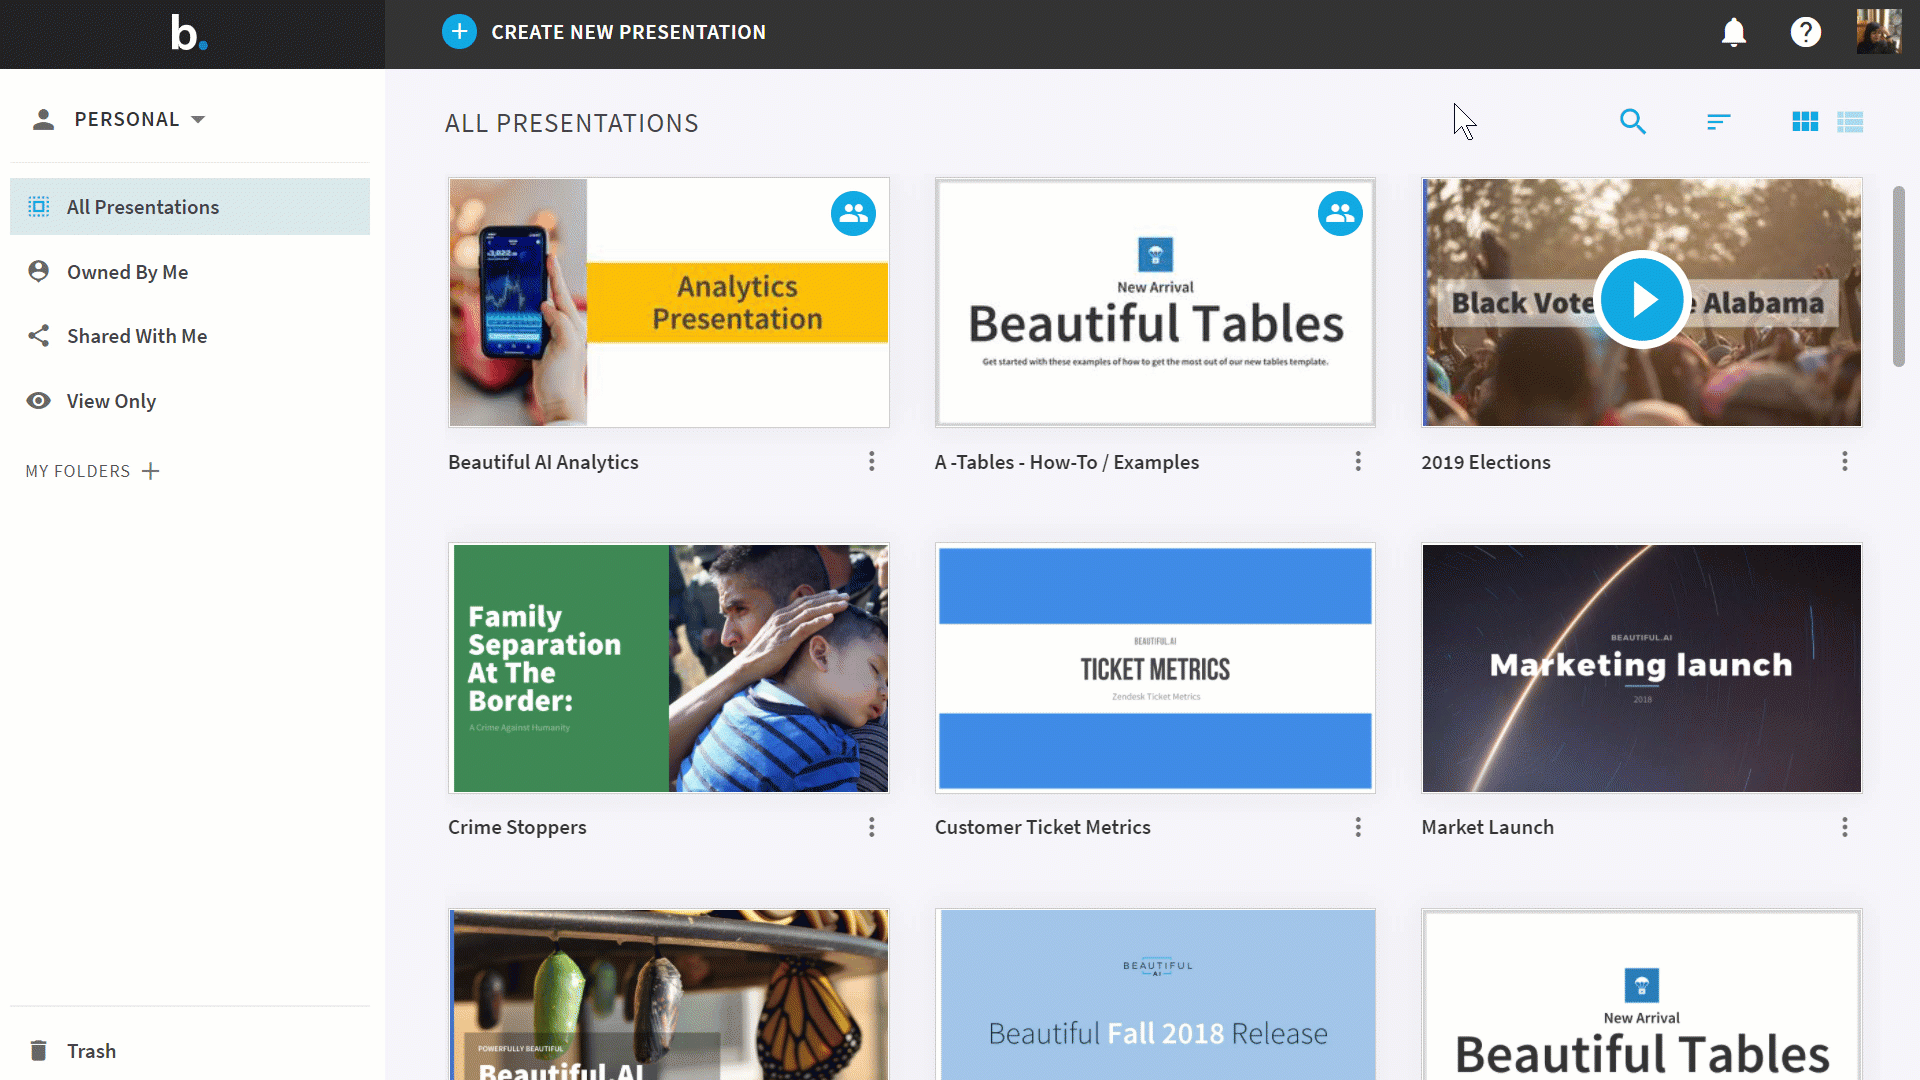Click the MY FOLDERS heading
This screenshot has height=1080, width=1920.
[78, 471]
